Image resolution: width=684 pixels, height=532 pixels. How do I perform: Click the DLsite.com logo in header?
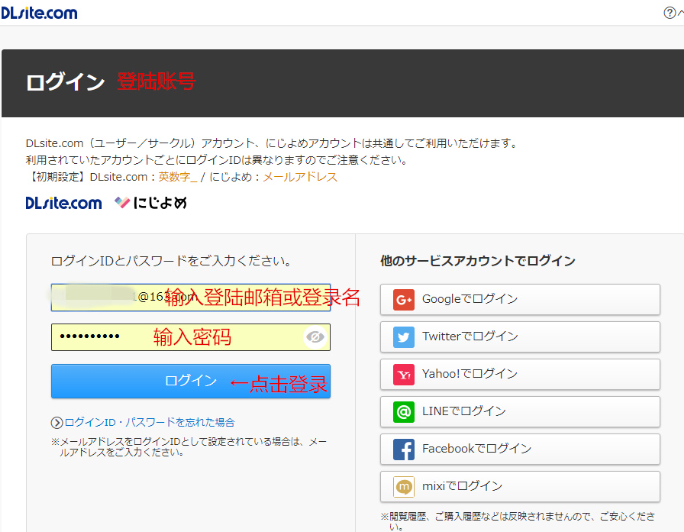click(x=39, y=13)
